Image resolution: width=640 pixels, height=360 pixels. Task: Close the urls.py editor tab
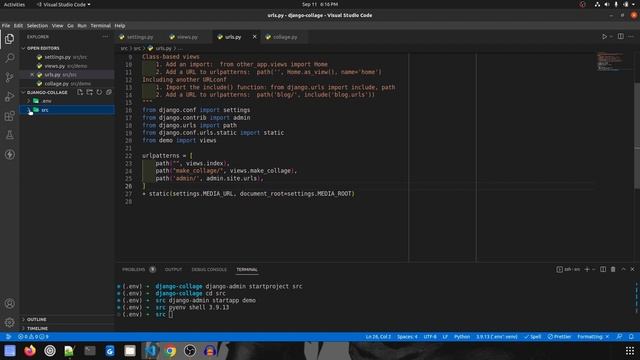[x=254, y=37]
